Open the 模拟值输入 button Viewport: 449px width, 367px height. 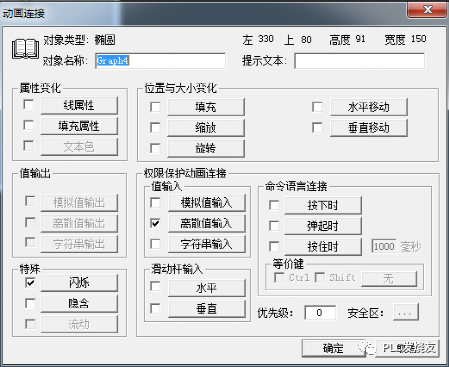click(x=207, y=203)
